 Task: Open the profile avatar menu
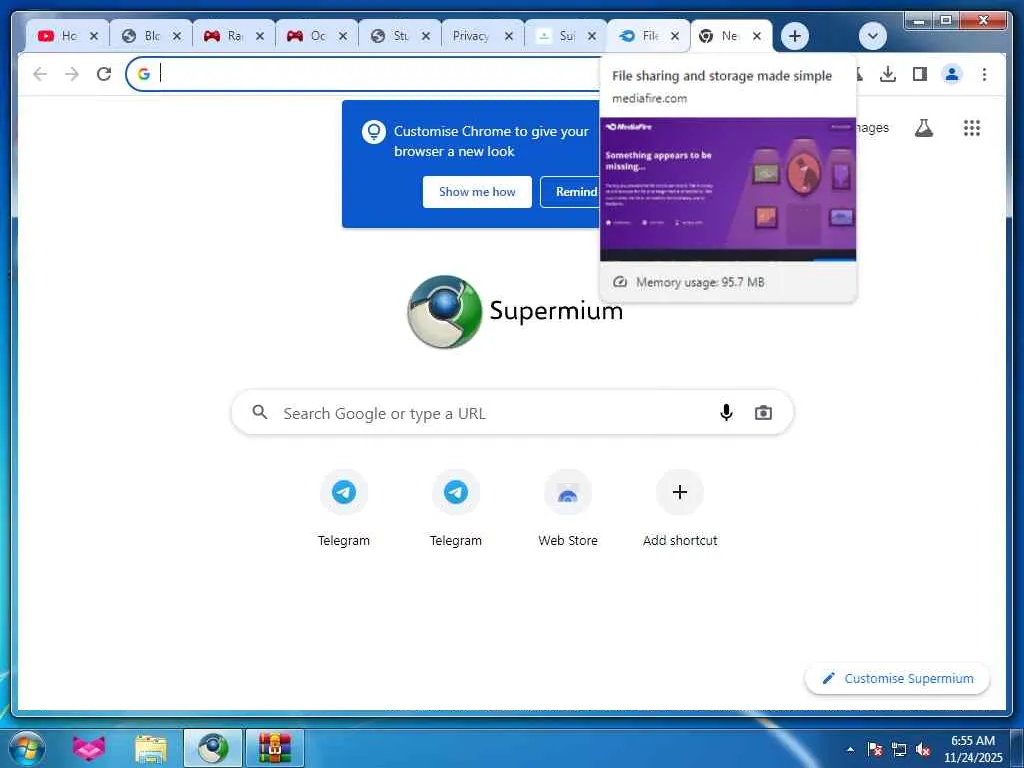tap(952, 74)
